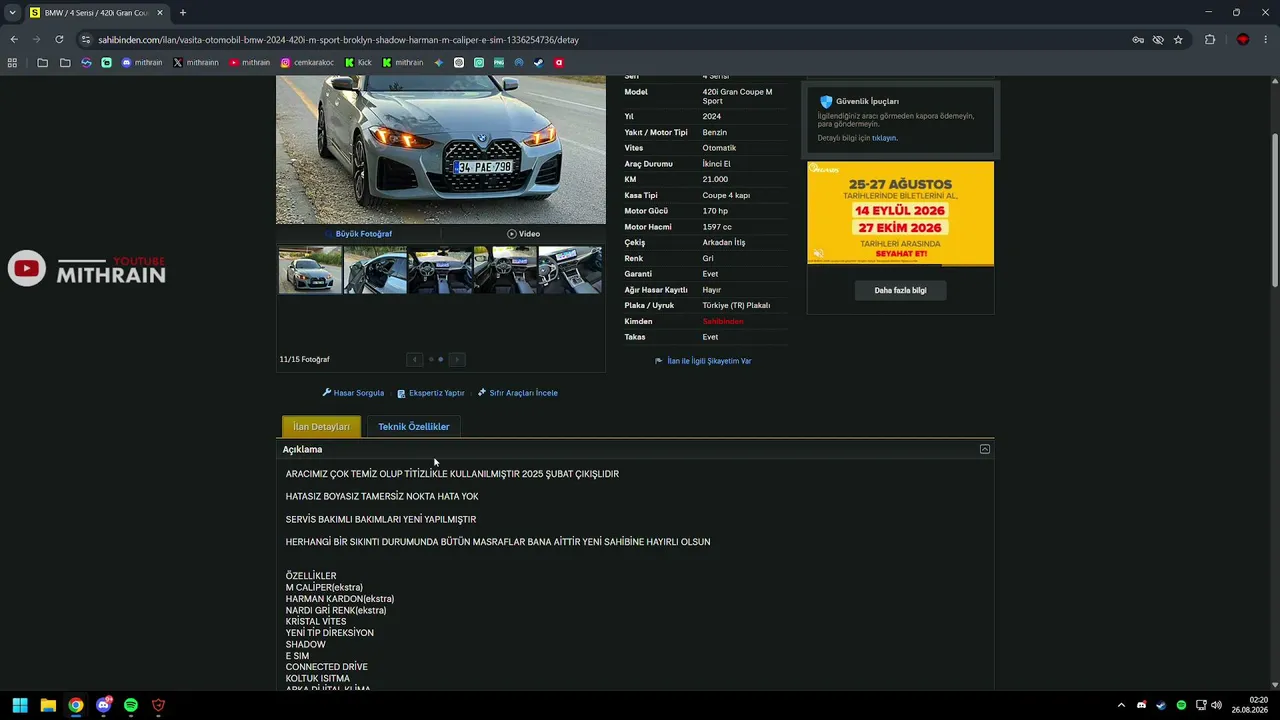Open Spotify from the taskbar
This screenshot has height=720, width=1280.
131,705
